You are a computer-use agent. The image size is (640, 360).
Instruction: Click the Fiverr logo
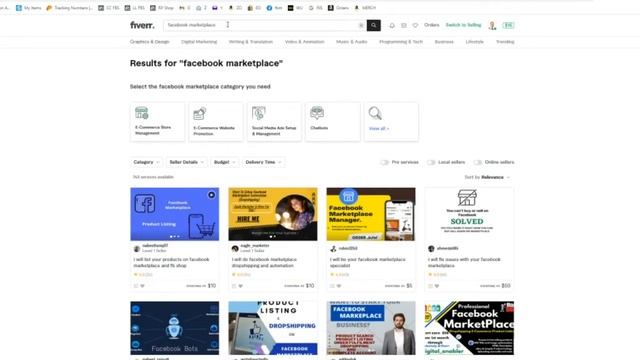point(142,25)
